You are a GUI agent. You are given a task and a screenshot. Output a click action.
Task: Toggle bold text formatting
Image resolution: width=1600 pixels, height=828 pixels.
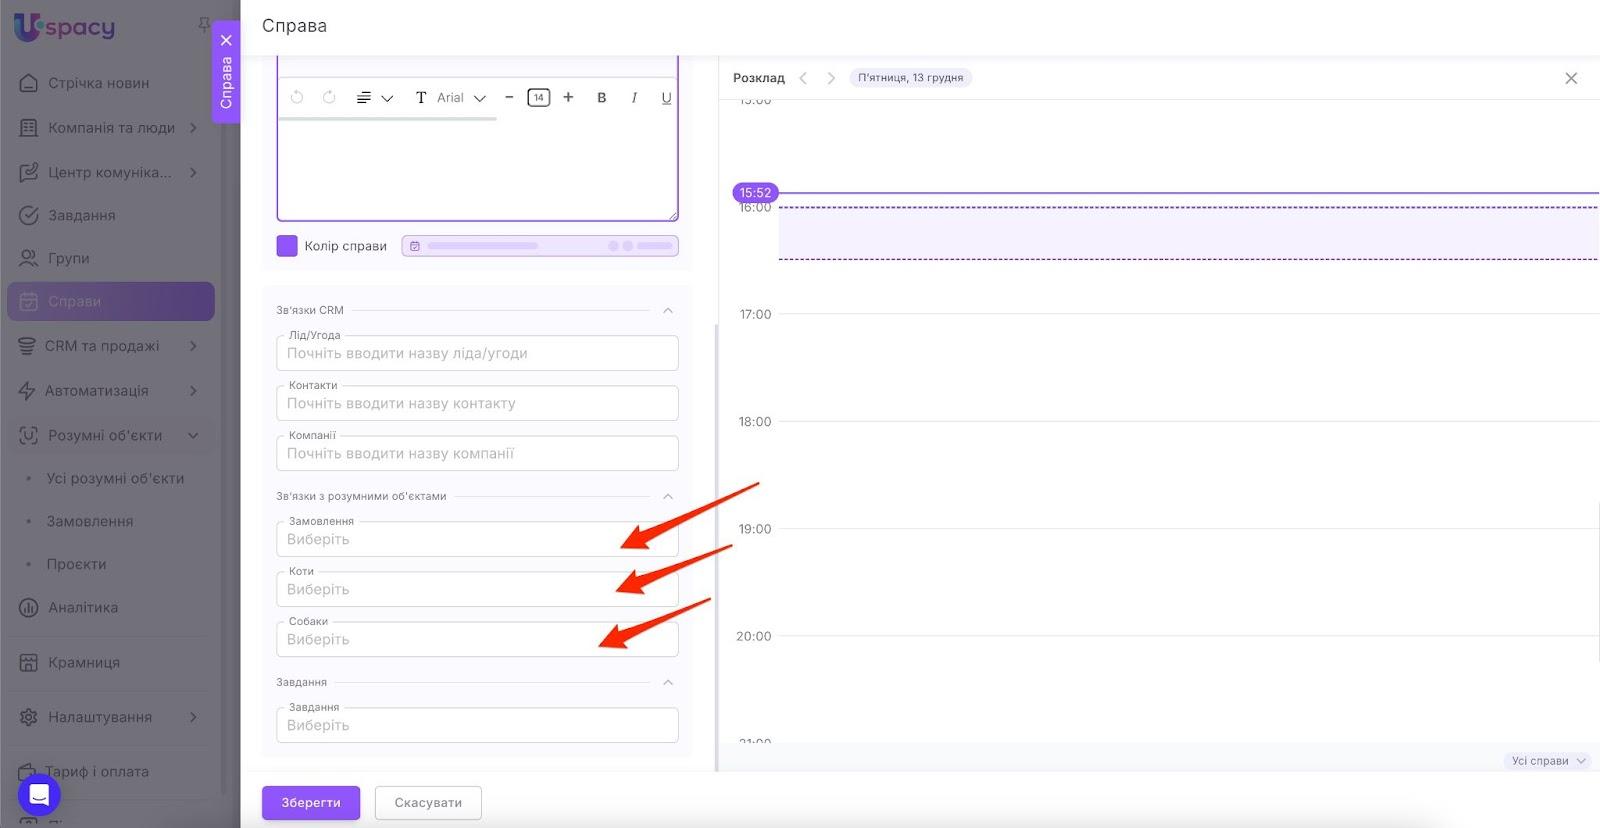(601, 98)
